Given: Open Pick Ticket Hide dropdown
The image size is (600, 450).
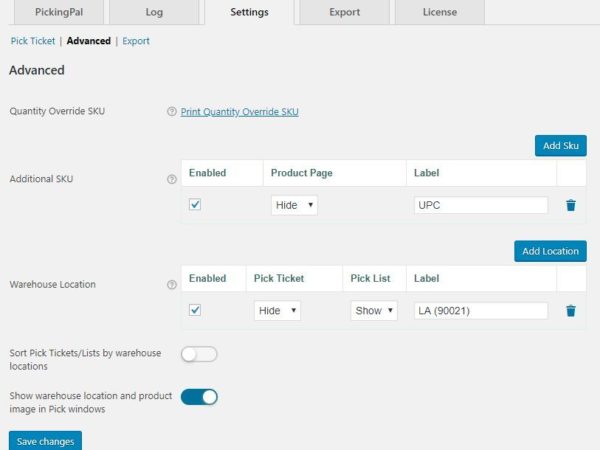Looking at the screenshot, I should 278,311.
